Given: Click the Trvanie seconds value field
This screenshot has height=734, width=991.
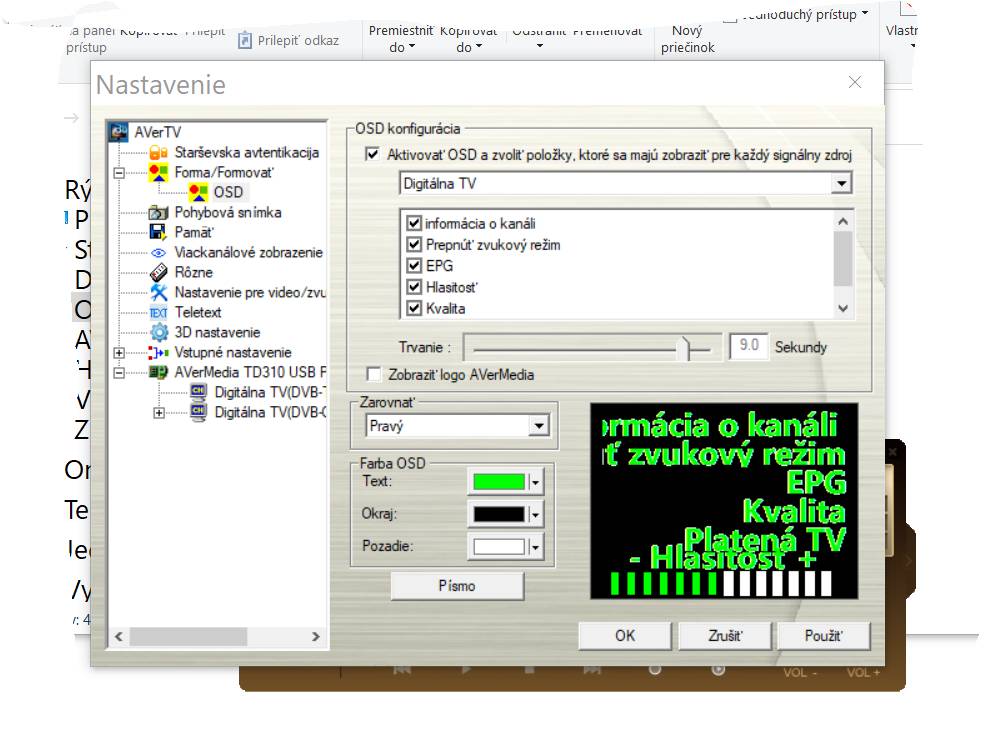Looking at the screenshot, I should point(749,345).
